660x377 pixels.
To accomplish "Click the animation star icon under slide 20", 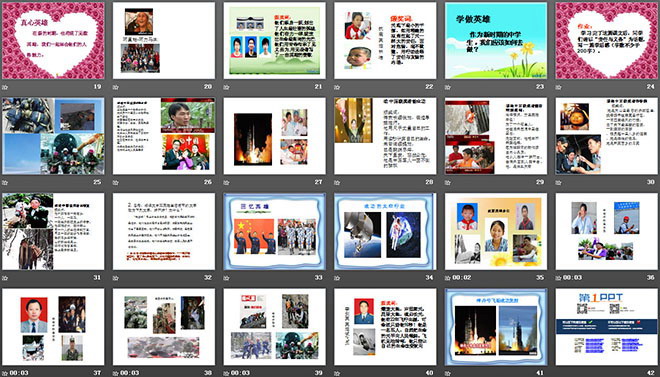I will pos(115,87).
